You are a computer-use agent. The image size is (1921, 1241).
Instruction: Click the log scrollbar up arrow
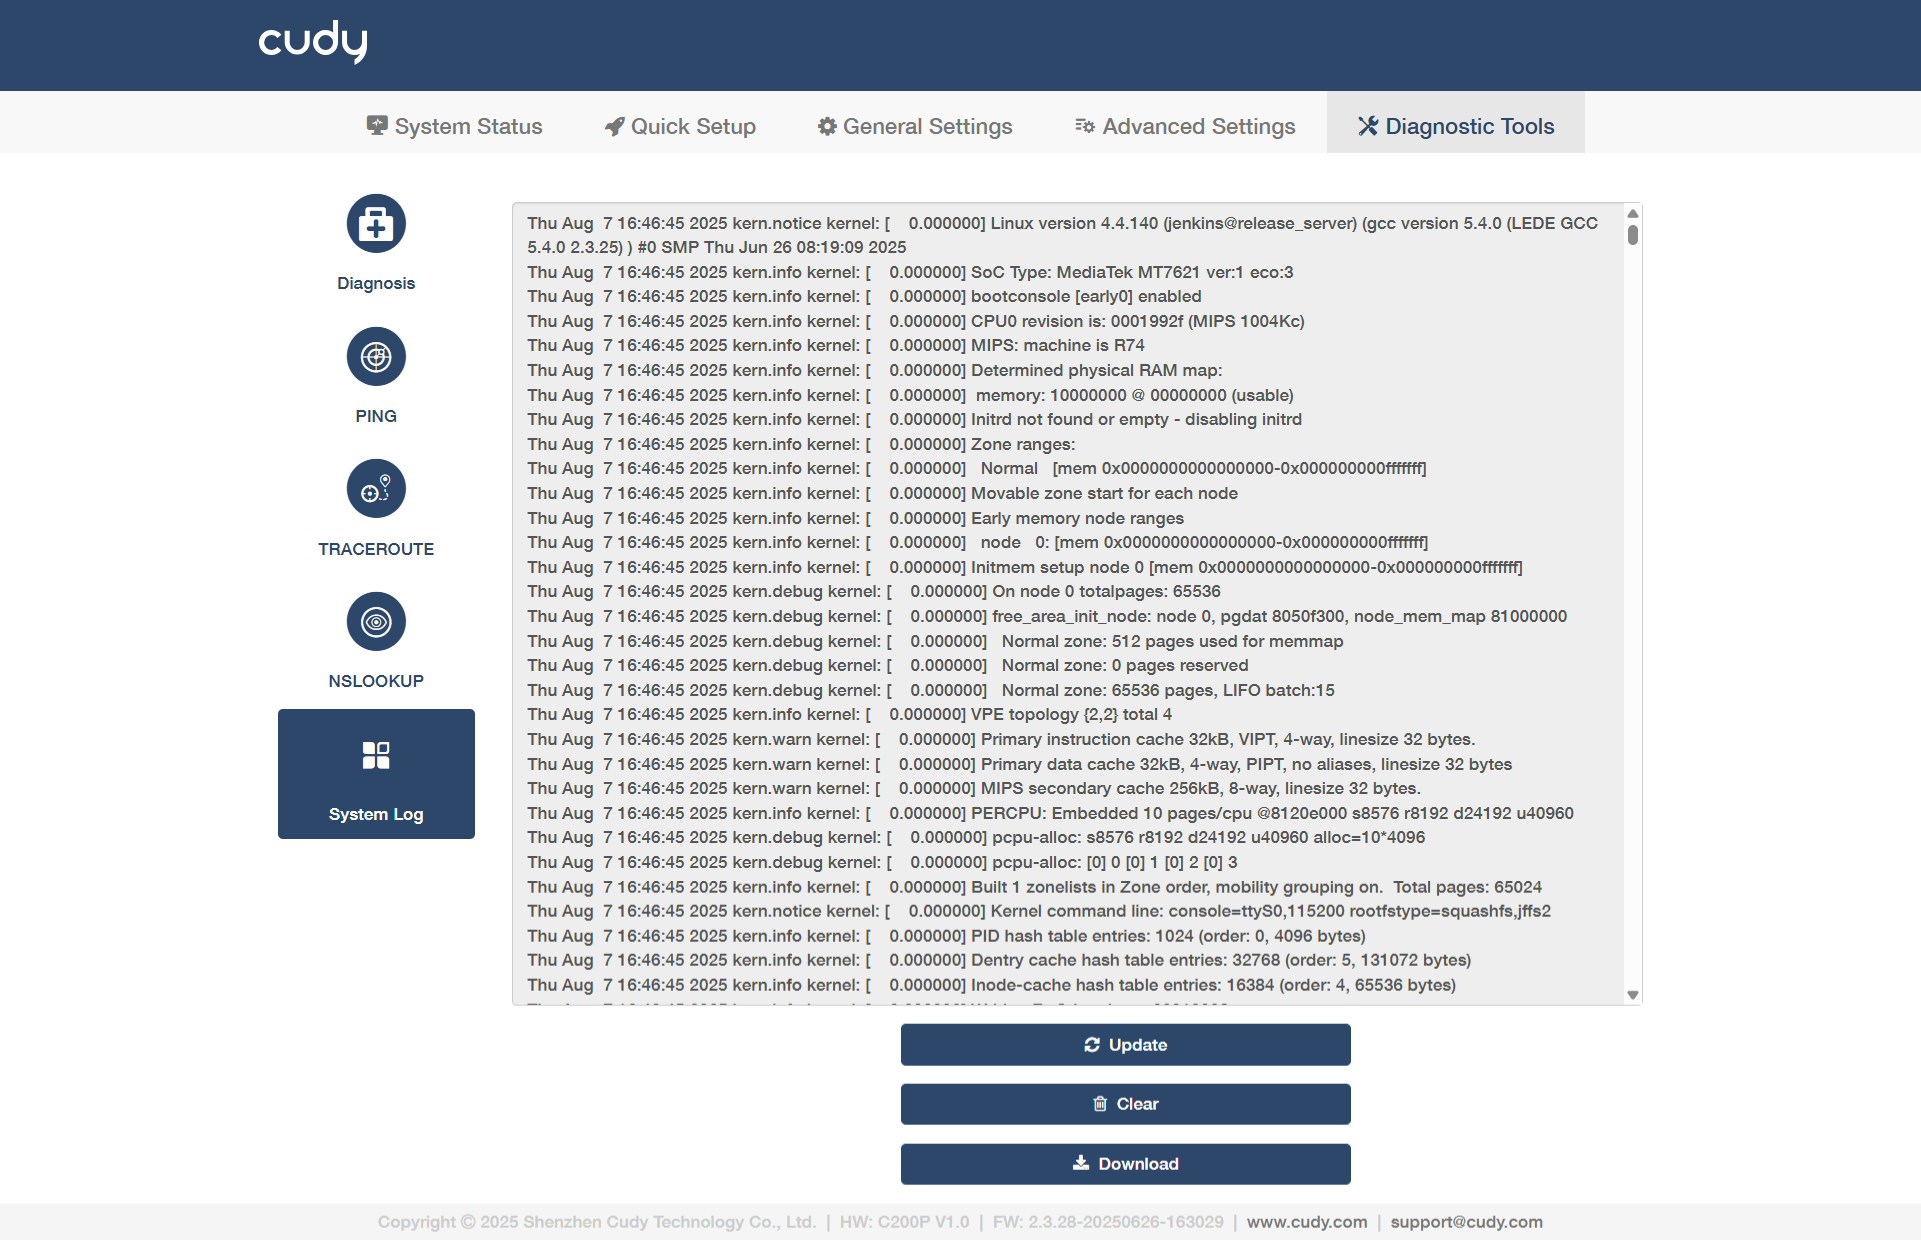1632,213
